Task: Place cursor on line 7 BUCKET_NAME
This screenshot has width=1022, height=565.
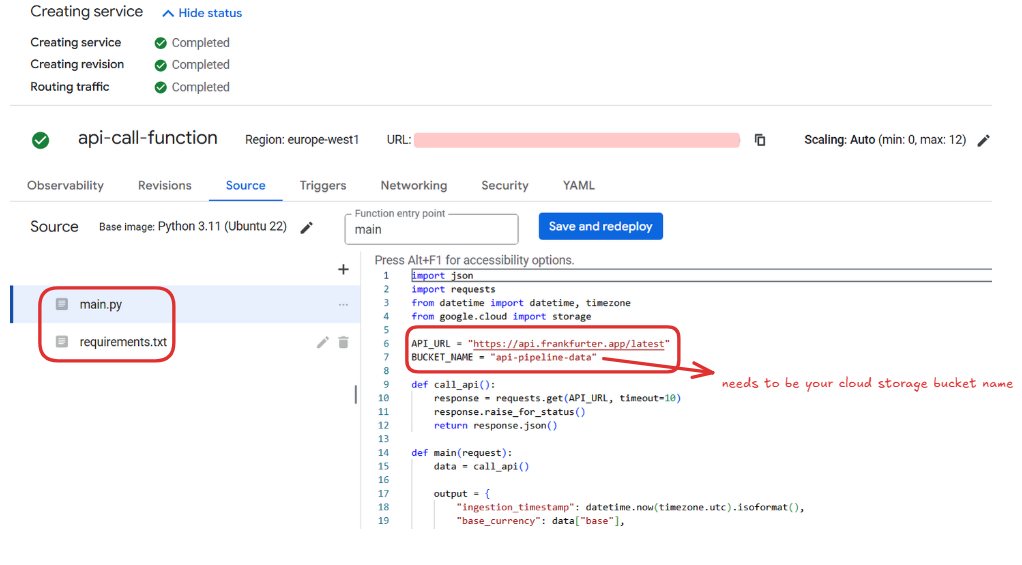Action: 504,357
